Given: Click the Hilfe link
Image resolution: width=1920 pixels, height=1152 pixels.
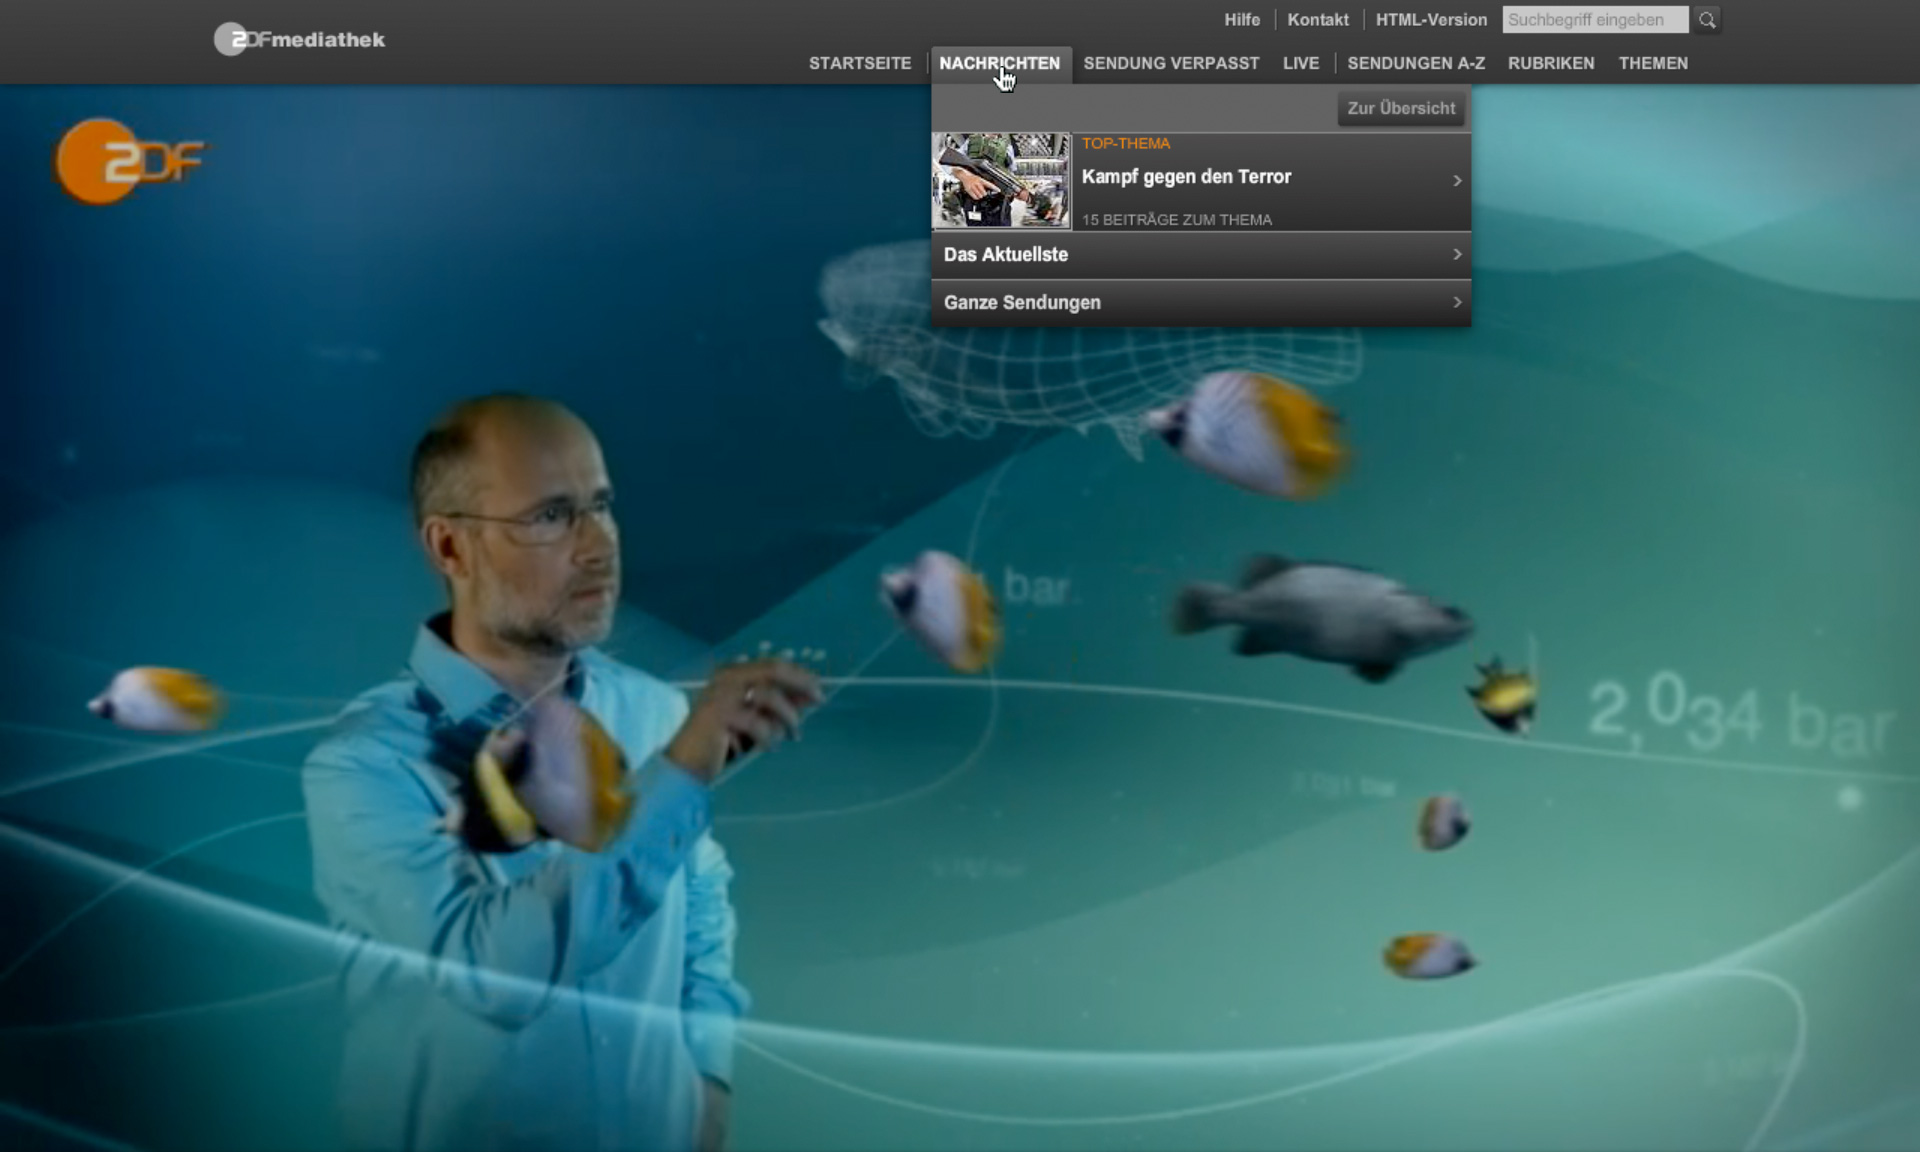Looking at the screenshot, I should pos(1242,20).
